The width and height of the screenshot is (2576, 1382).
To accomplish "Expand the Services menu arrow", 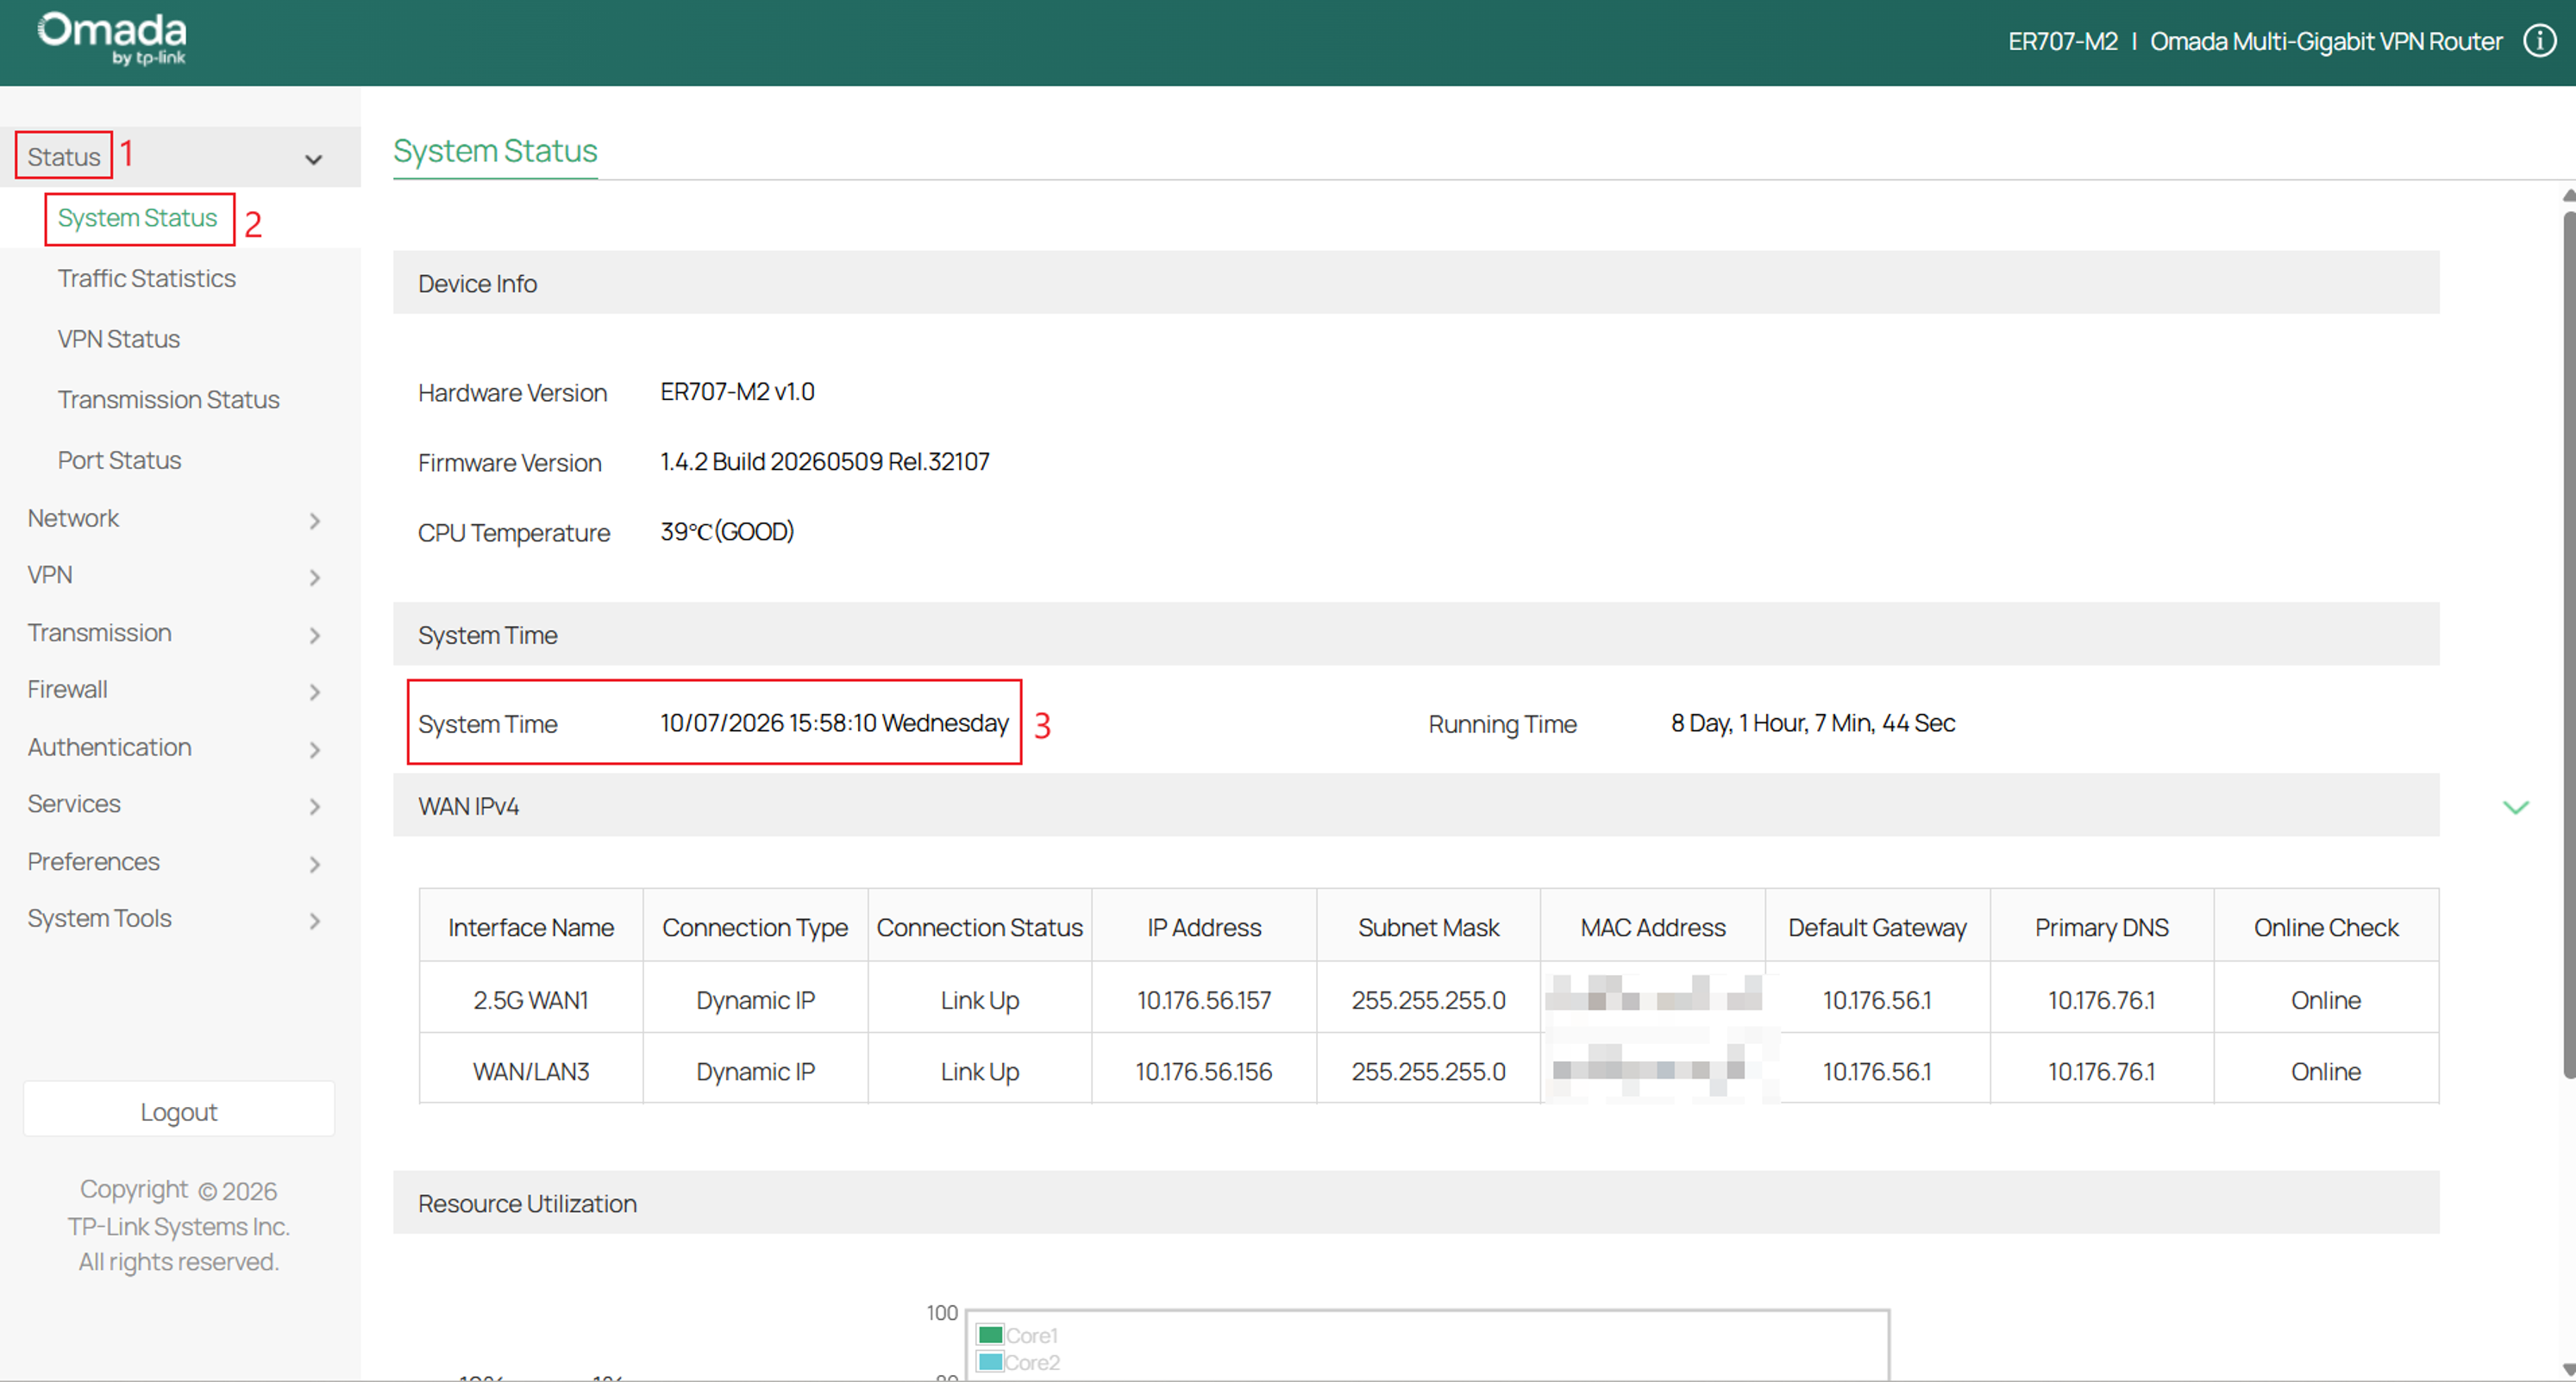I will pyautogui.click(x=315, y=806).
